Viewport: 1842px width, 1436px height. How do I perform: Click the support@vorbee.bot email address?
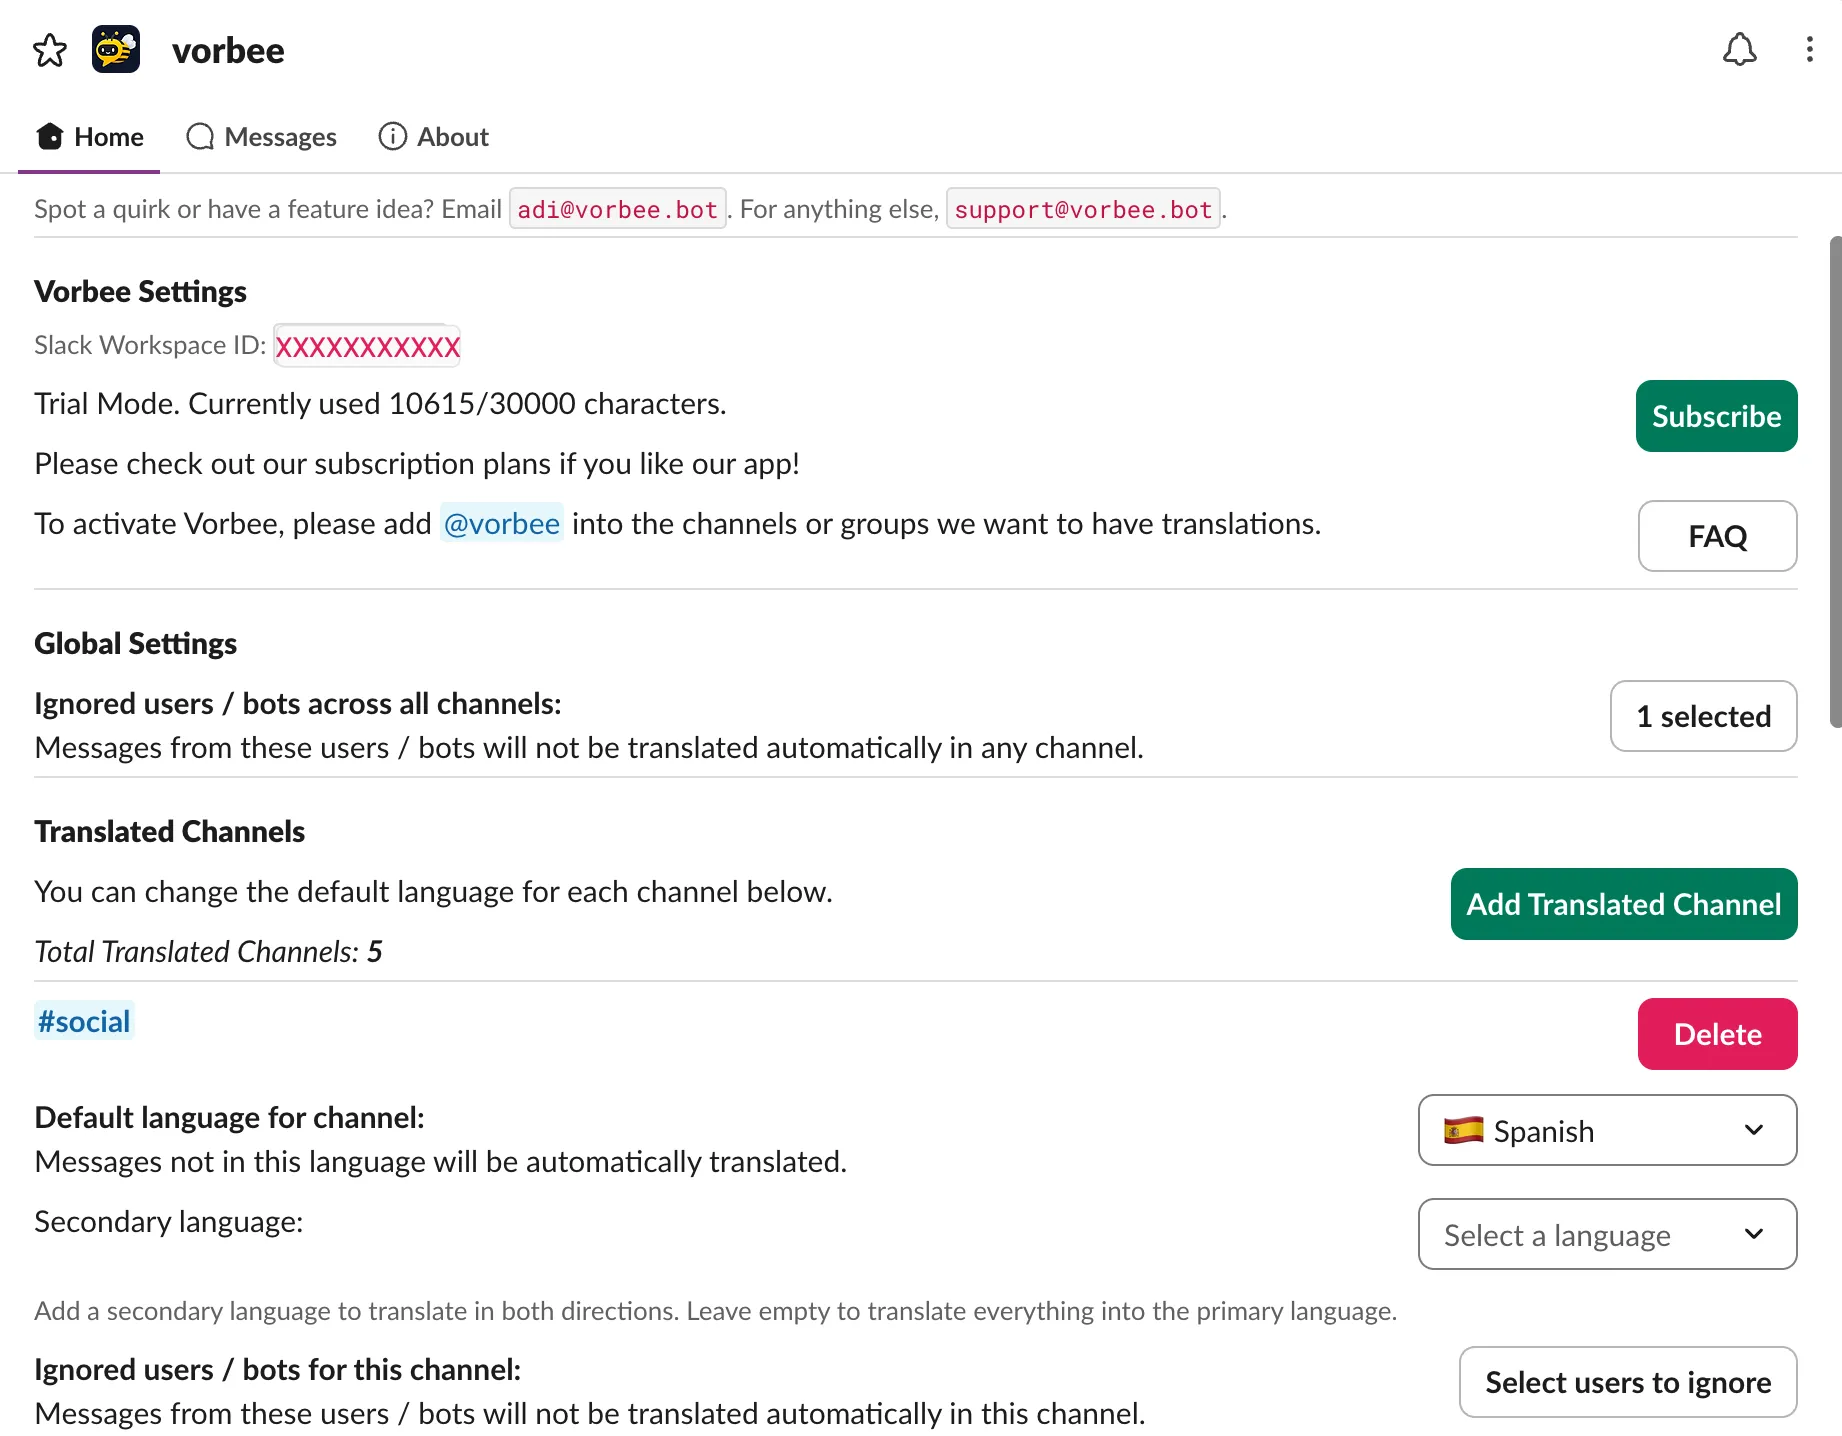click(1083, 209)
